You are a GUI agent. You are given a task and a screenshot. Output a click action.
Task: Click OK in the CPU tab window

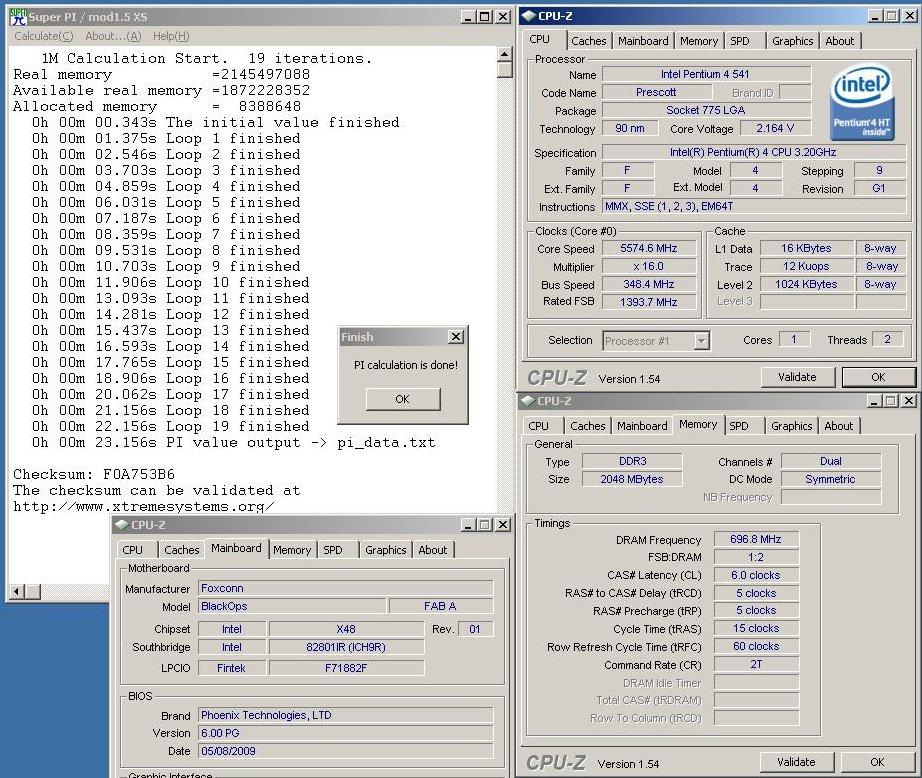click(878, 377)
